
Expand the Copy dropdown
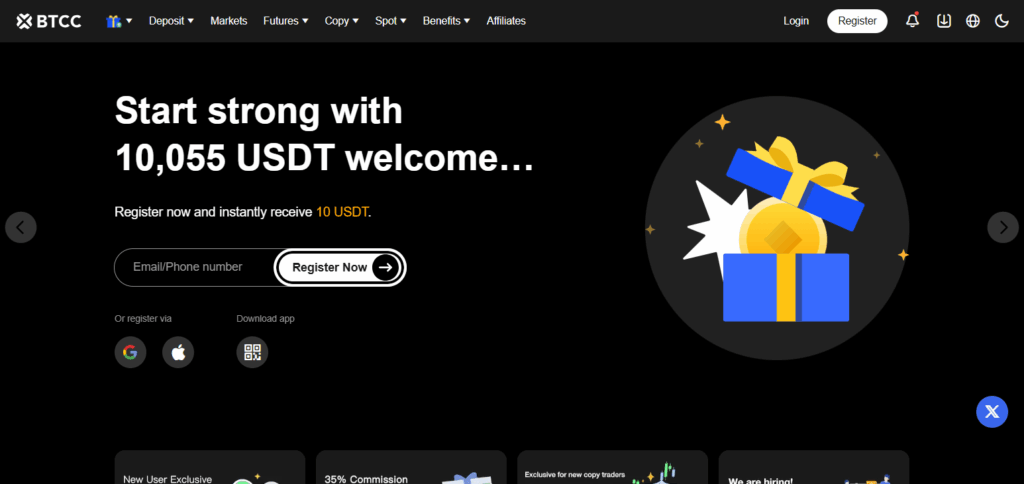(x=342, y=21)
